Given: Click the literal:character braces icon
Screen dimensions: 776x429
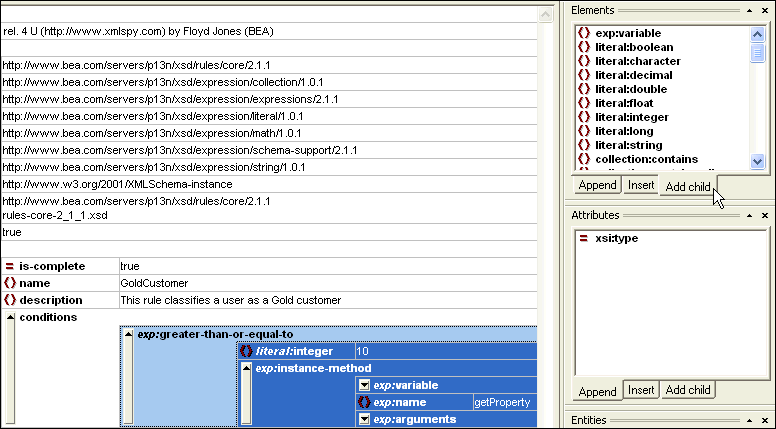Looking at the screenshot, I should (x=584, y=61).
